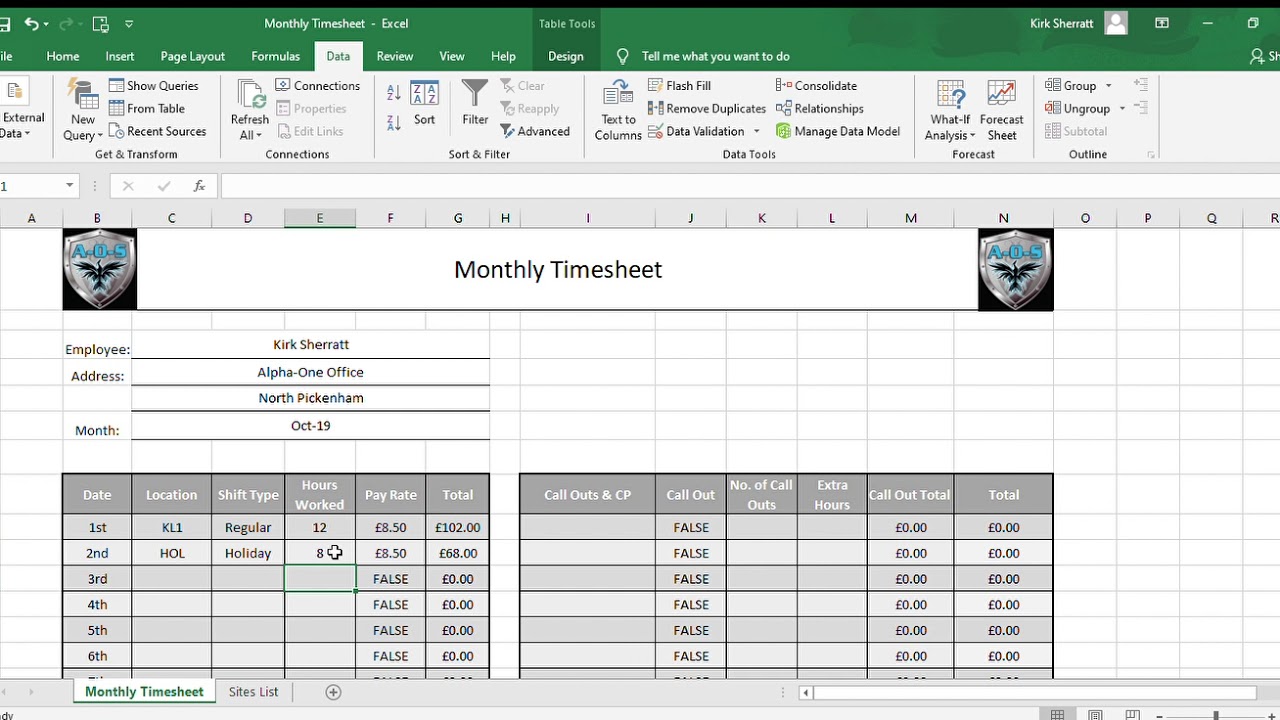Launch the Outline dialog expander
This screenshot has height=720, width=1280.
pyautogui.click(x=1152, y=155)
